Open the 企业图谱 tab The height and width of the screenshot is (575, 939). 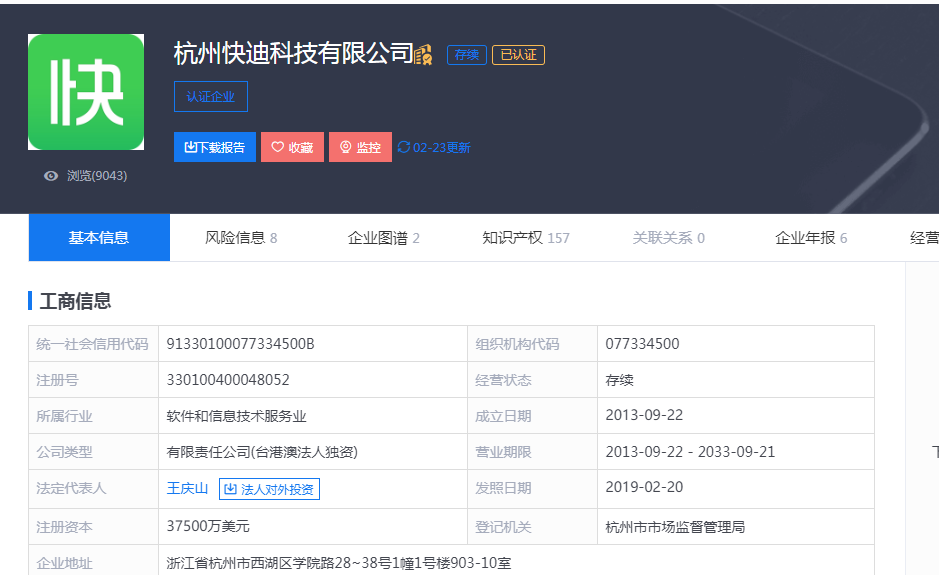pos(383,238)
